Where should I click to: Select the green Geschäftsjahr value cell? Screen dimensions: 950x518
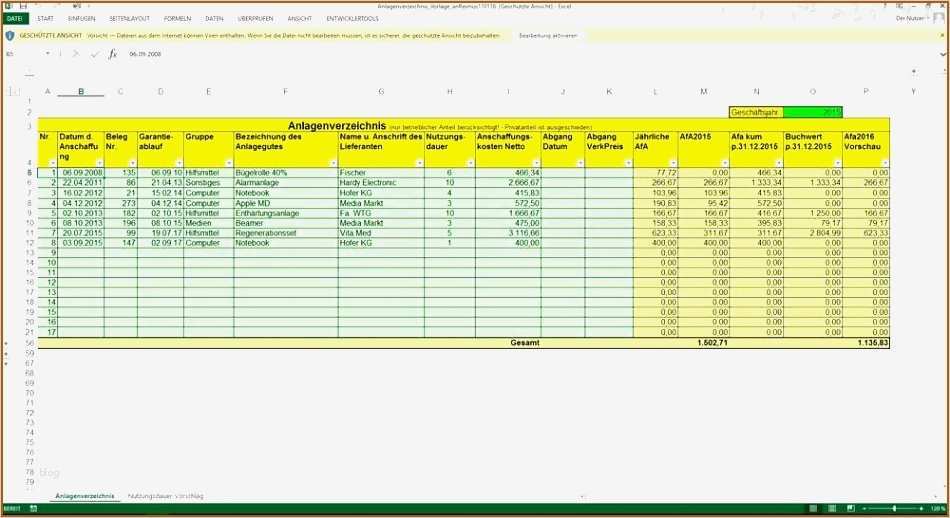click(812, 113)
